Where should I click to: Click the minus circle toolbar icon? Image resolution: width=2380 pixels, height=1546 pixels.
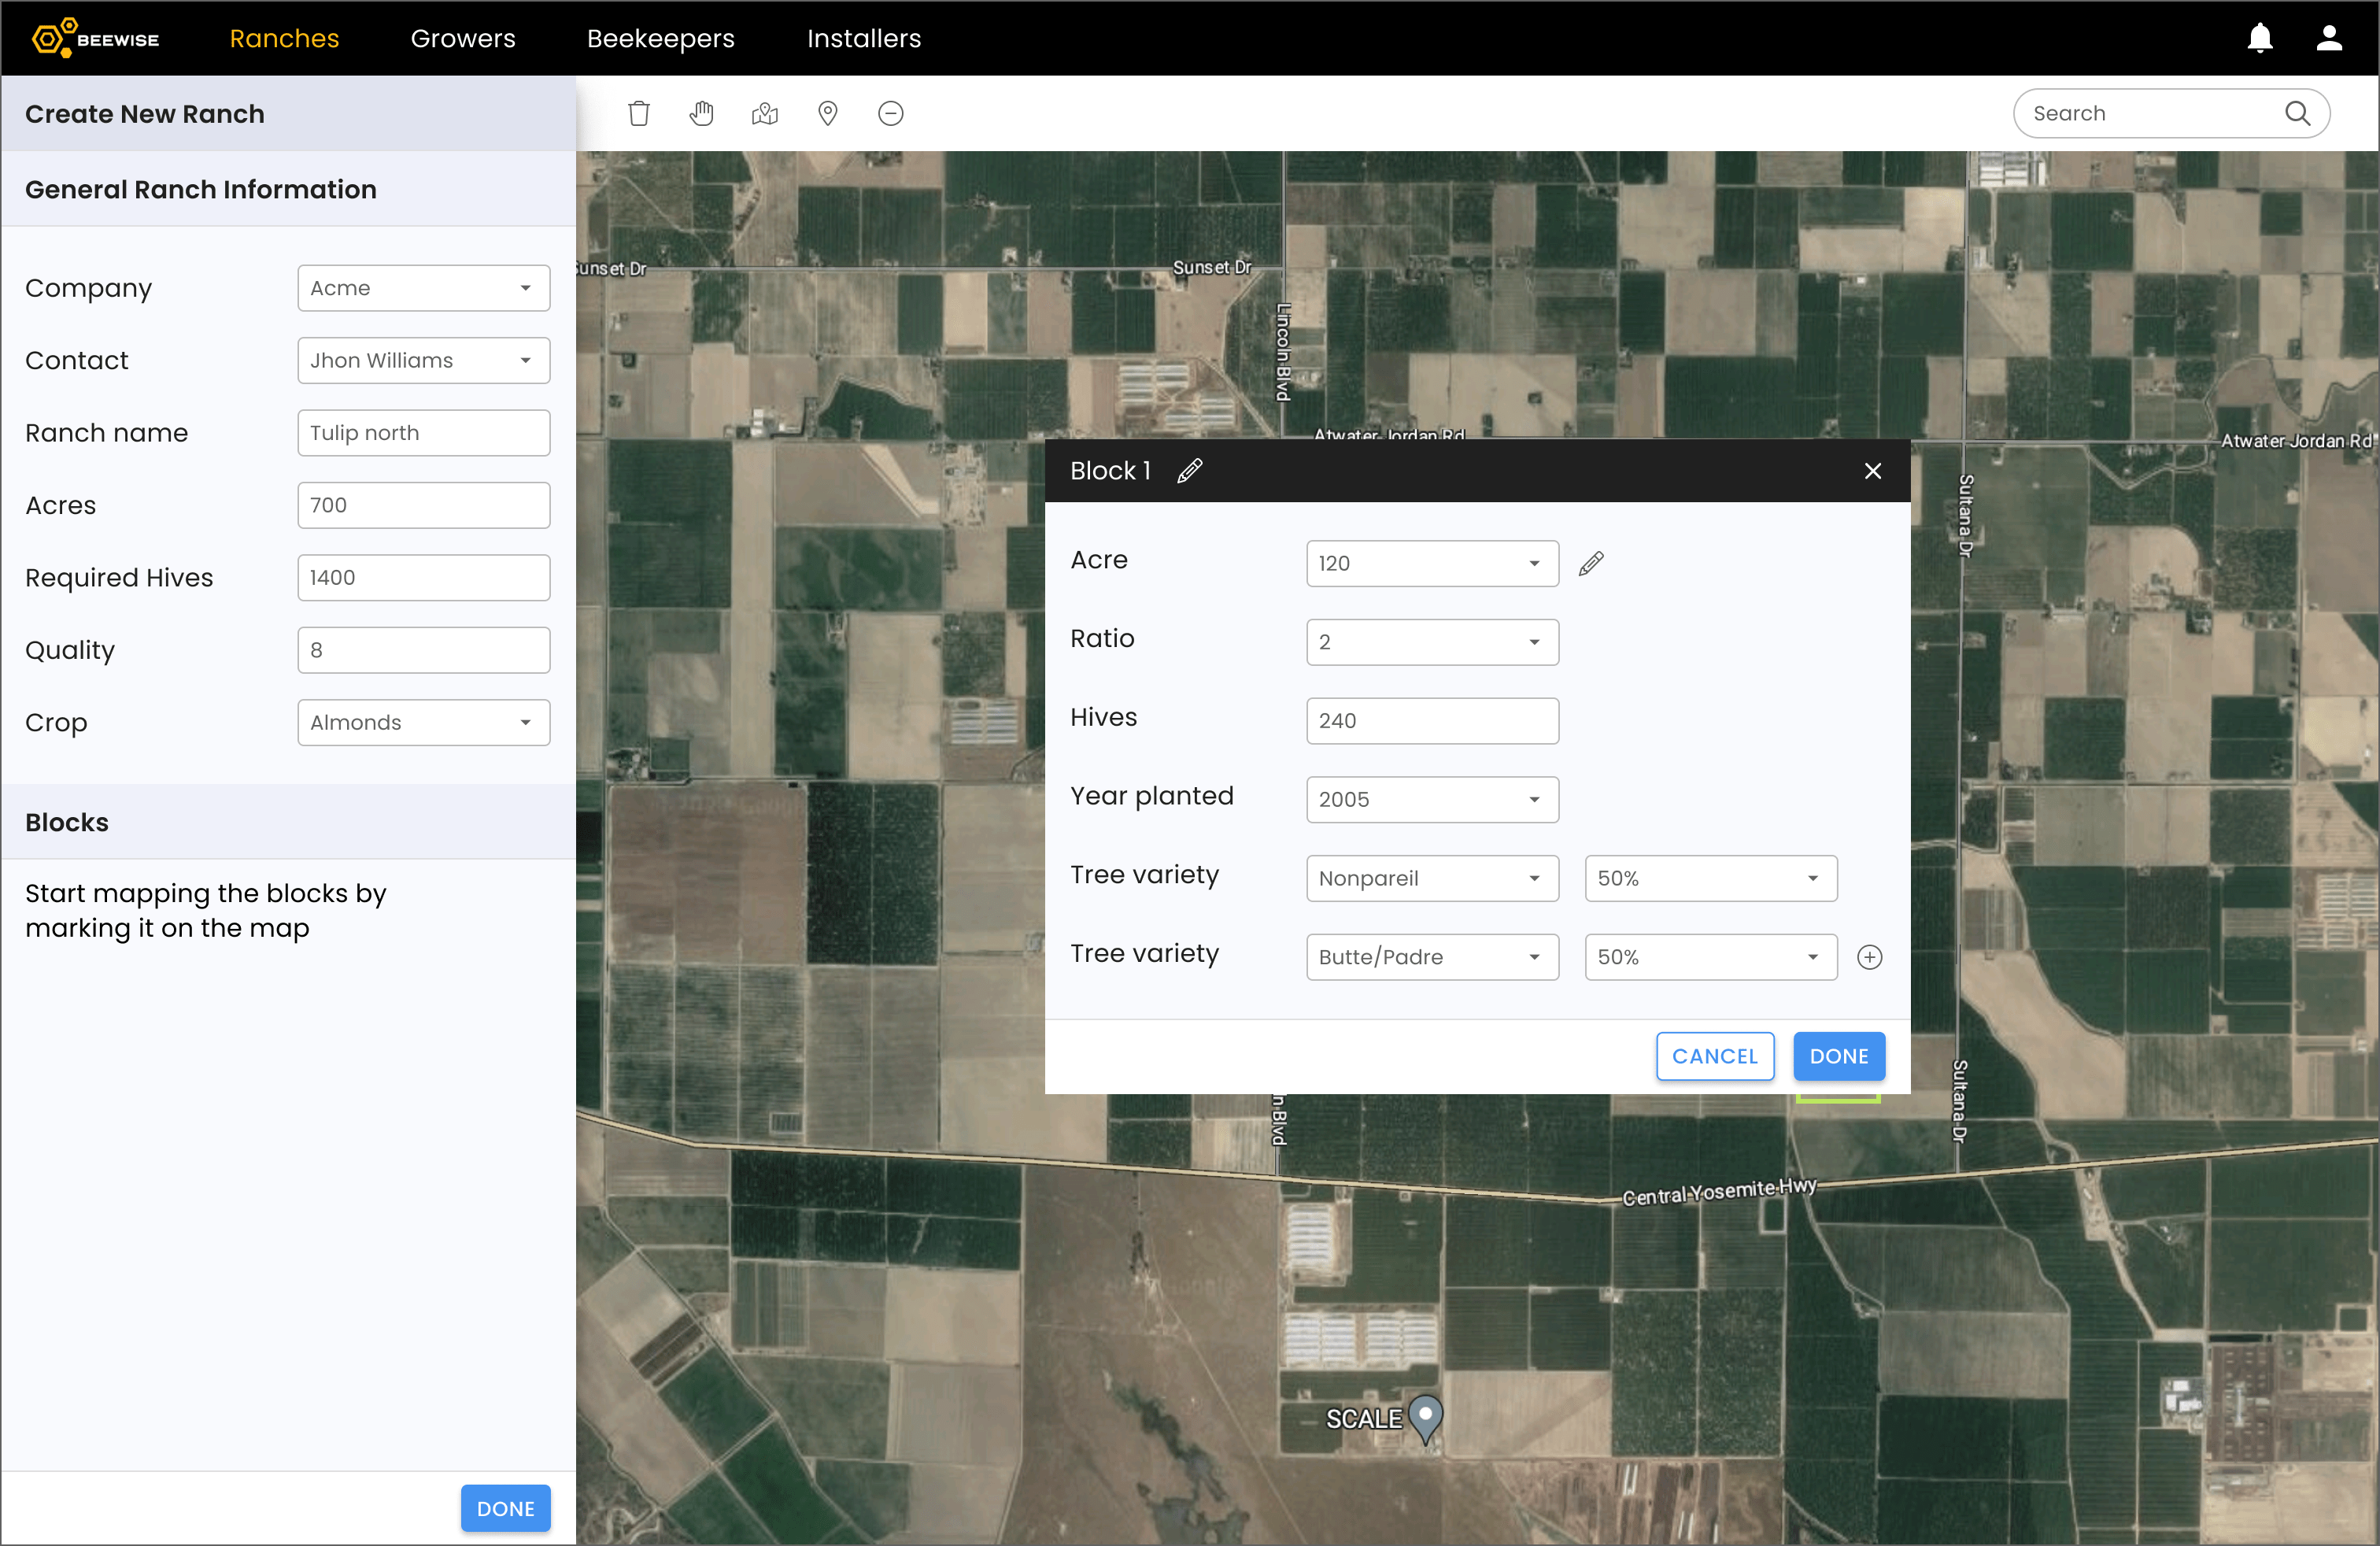tap(890, 113)
